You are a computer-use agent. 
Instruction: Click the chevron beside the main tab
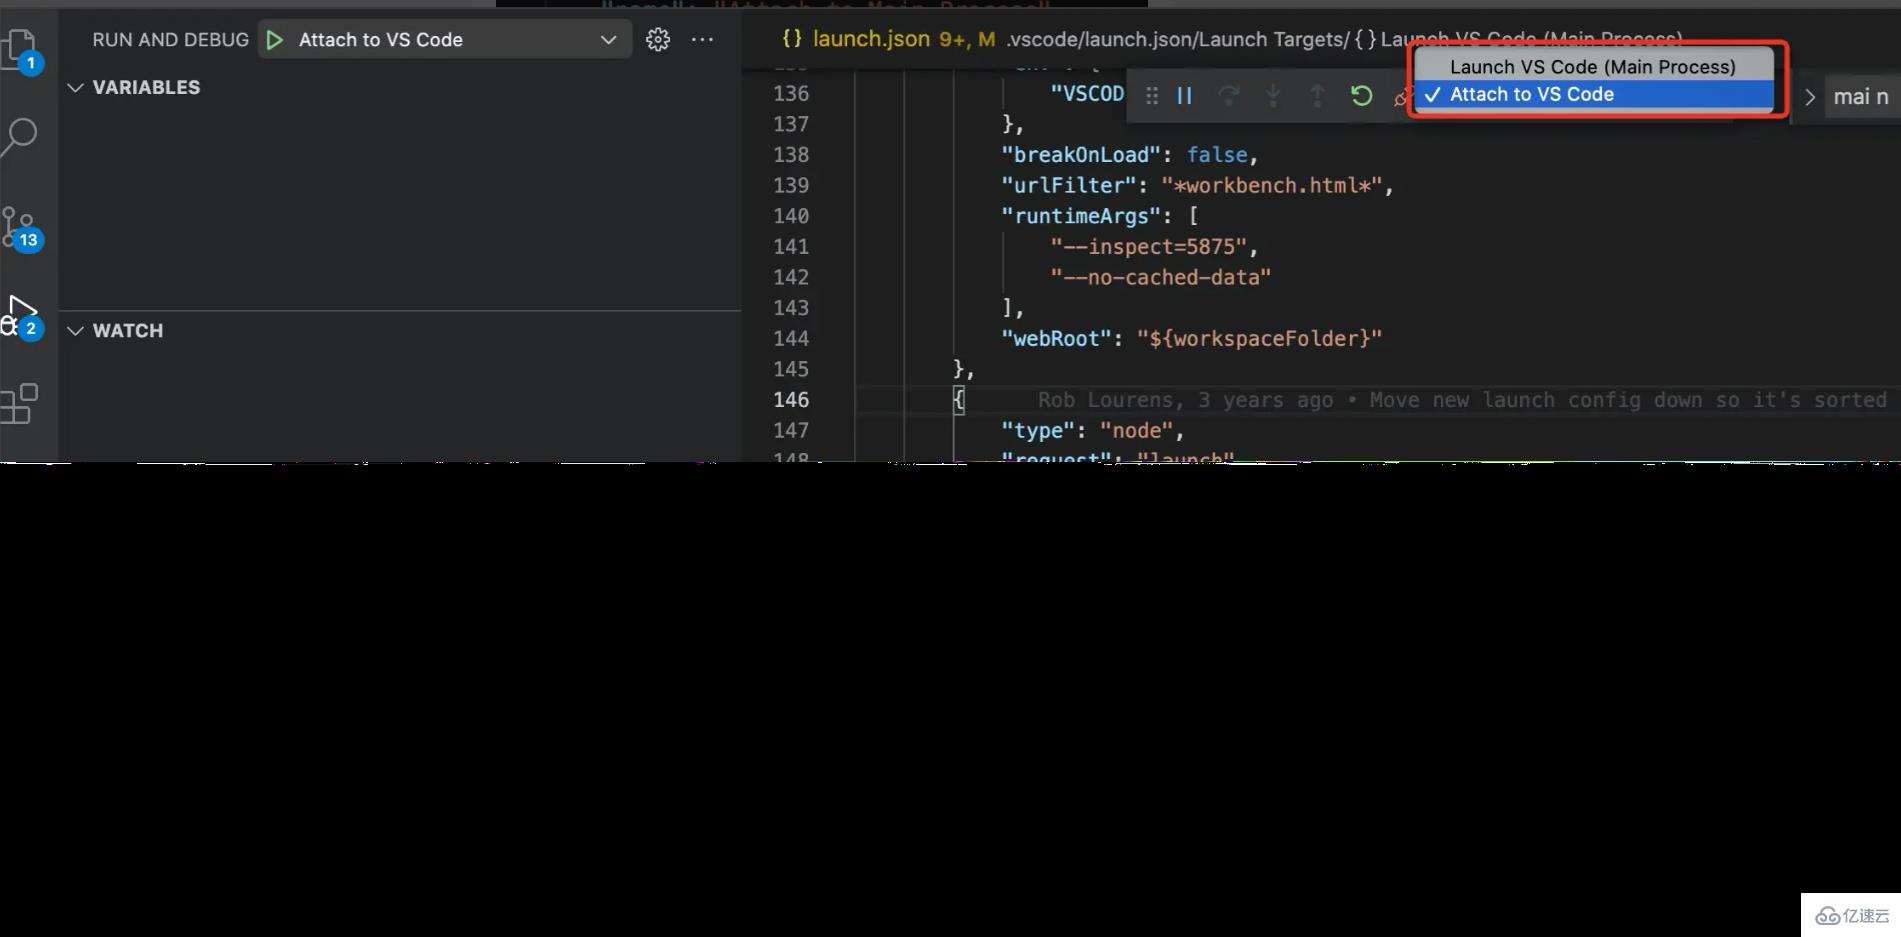(x=1809, y=97)
